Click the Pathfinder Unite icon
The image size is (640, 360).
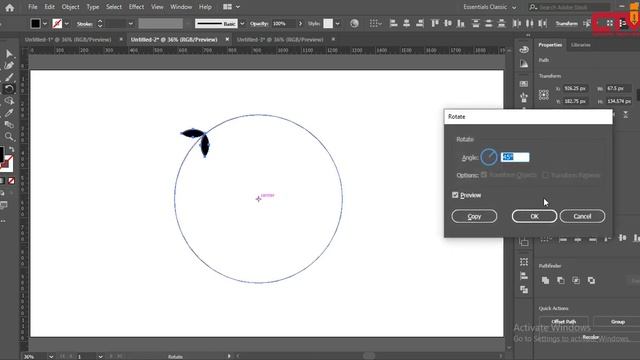(x=545, y=280)
